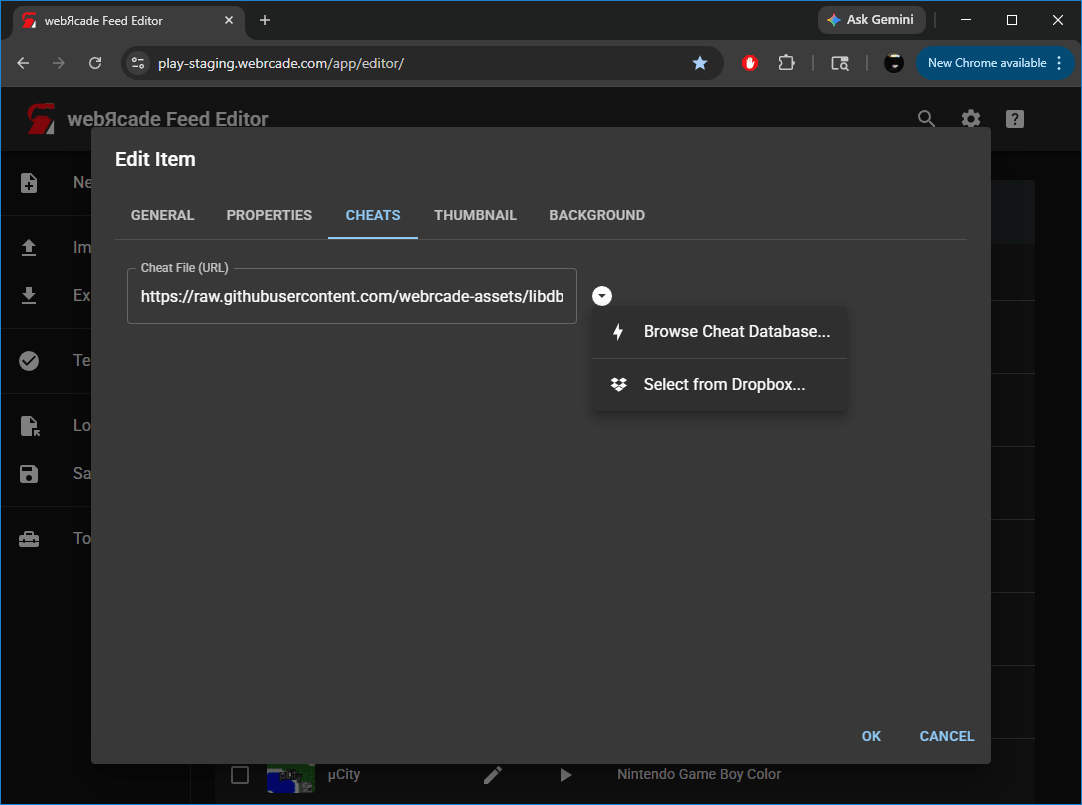Switch to the Thumbnail tab
Image resolution: width=1082 pixels, height=805 pixels.
475,215
